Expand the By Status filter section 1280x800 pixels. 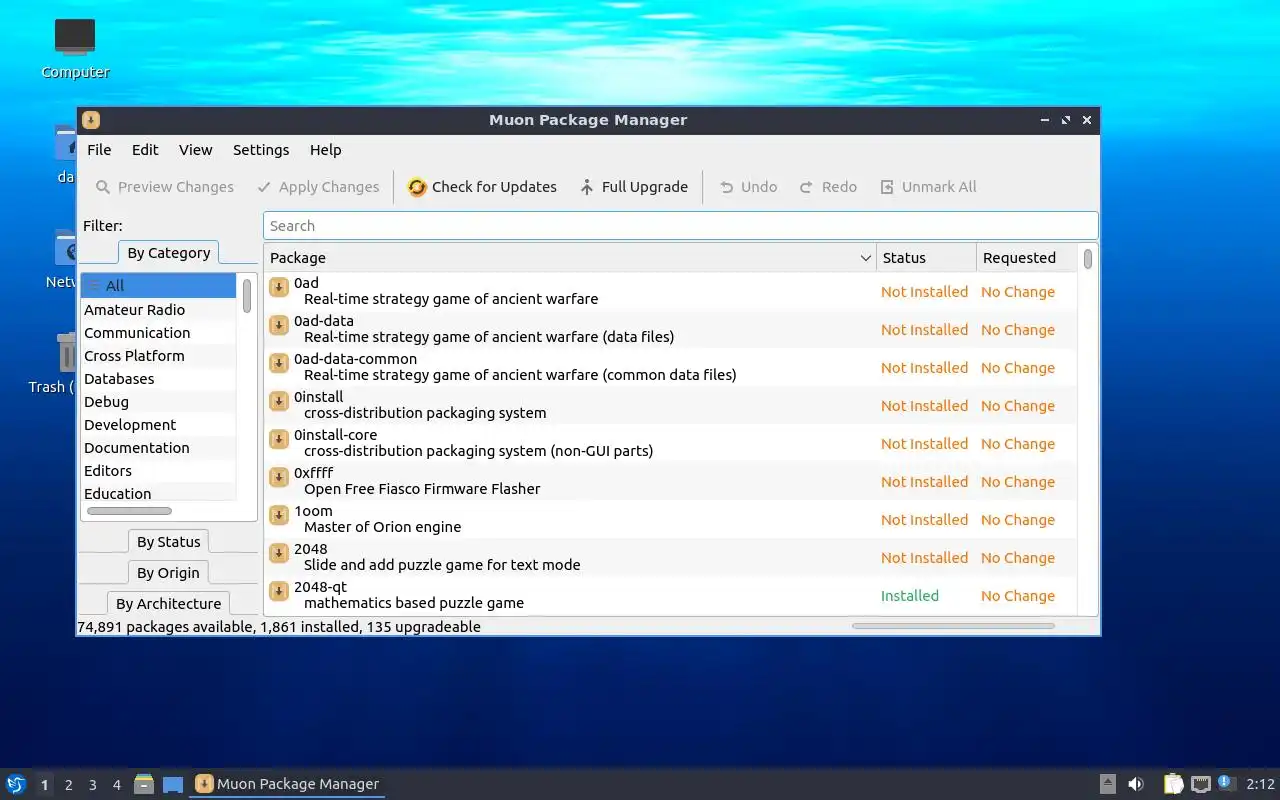coord(169,542)
